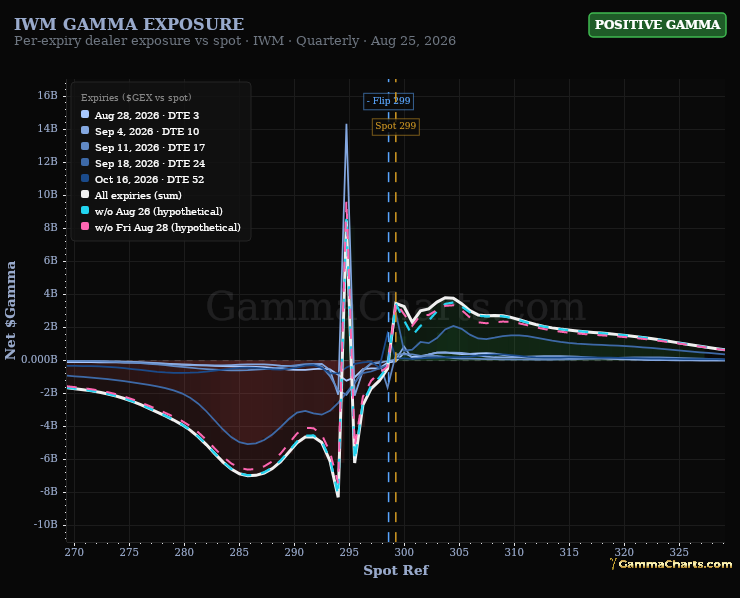740x598 pixels.
Task: Click the 300 x-axis tick label
Action: point(404,552)
